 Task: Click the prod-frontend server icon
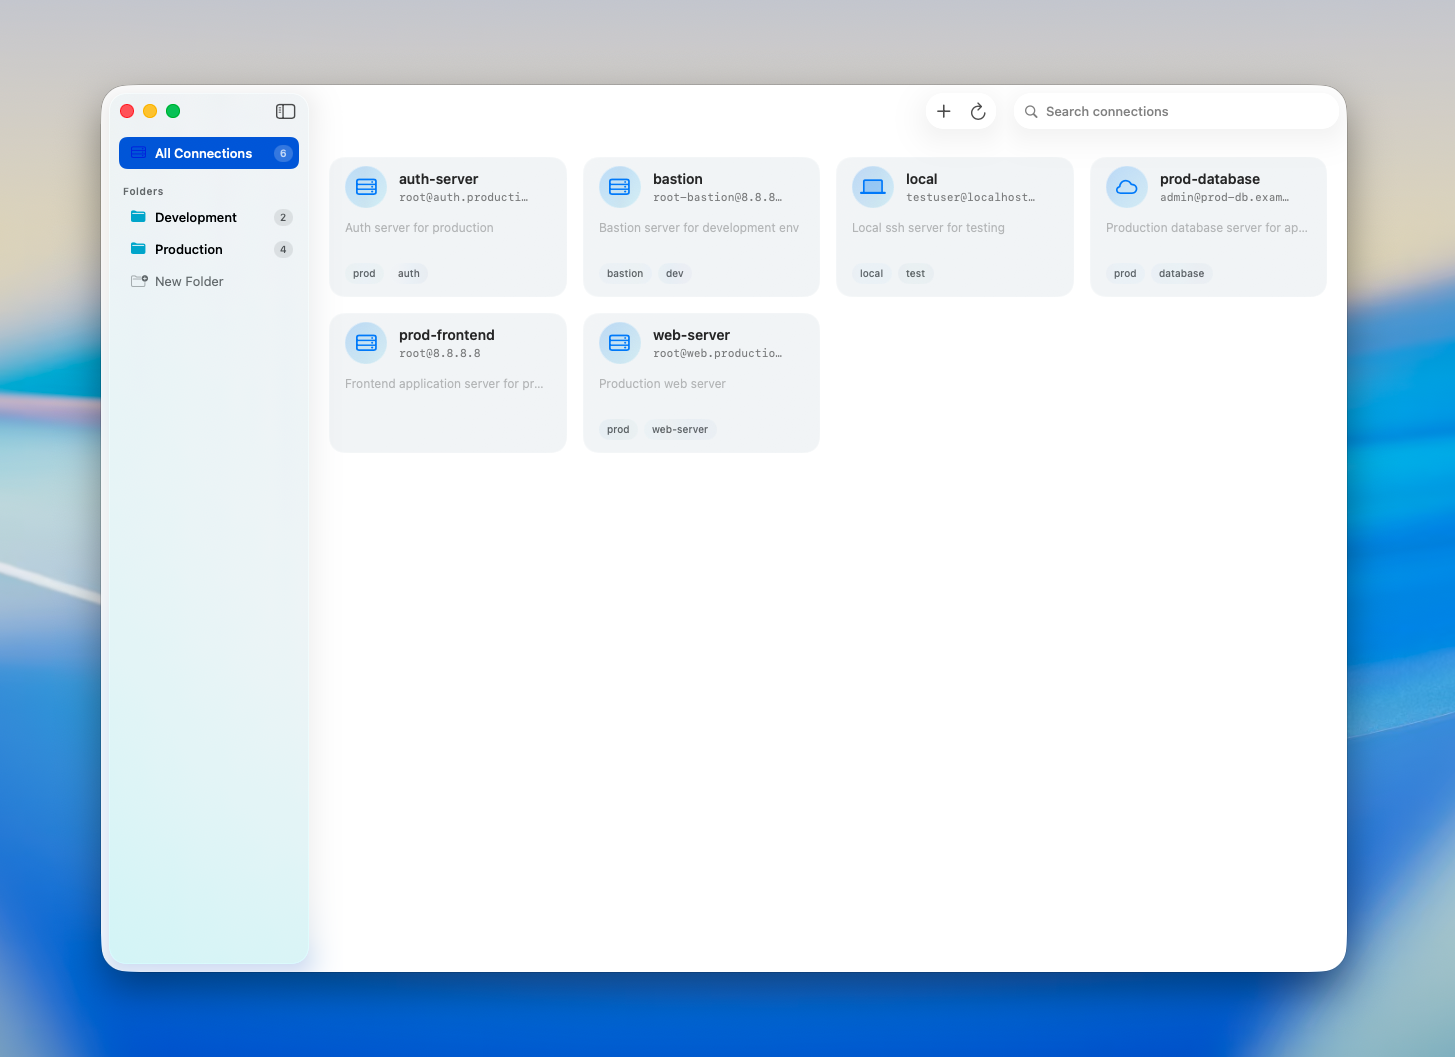[x=366, y=343]
